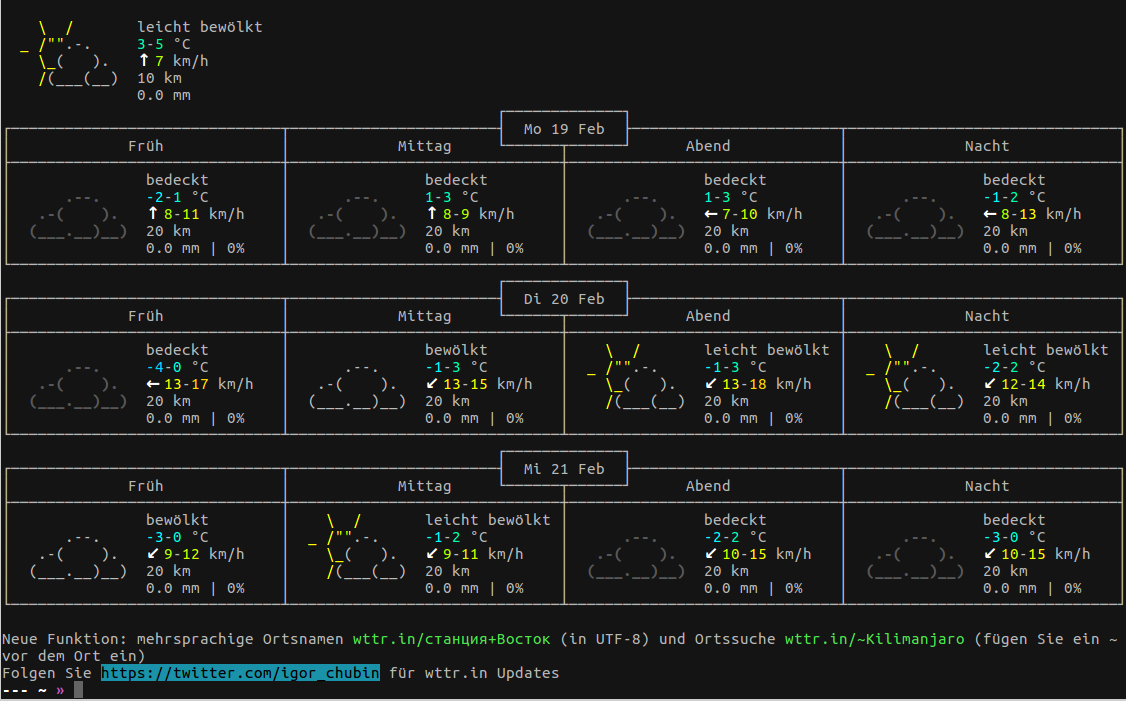Image resolution: width=1126 pixels, height=701 pixels.
Task: Click the 20 km visibility on Di Abend
Action: point(726,401)
